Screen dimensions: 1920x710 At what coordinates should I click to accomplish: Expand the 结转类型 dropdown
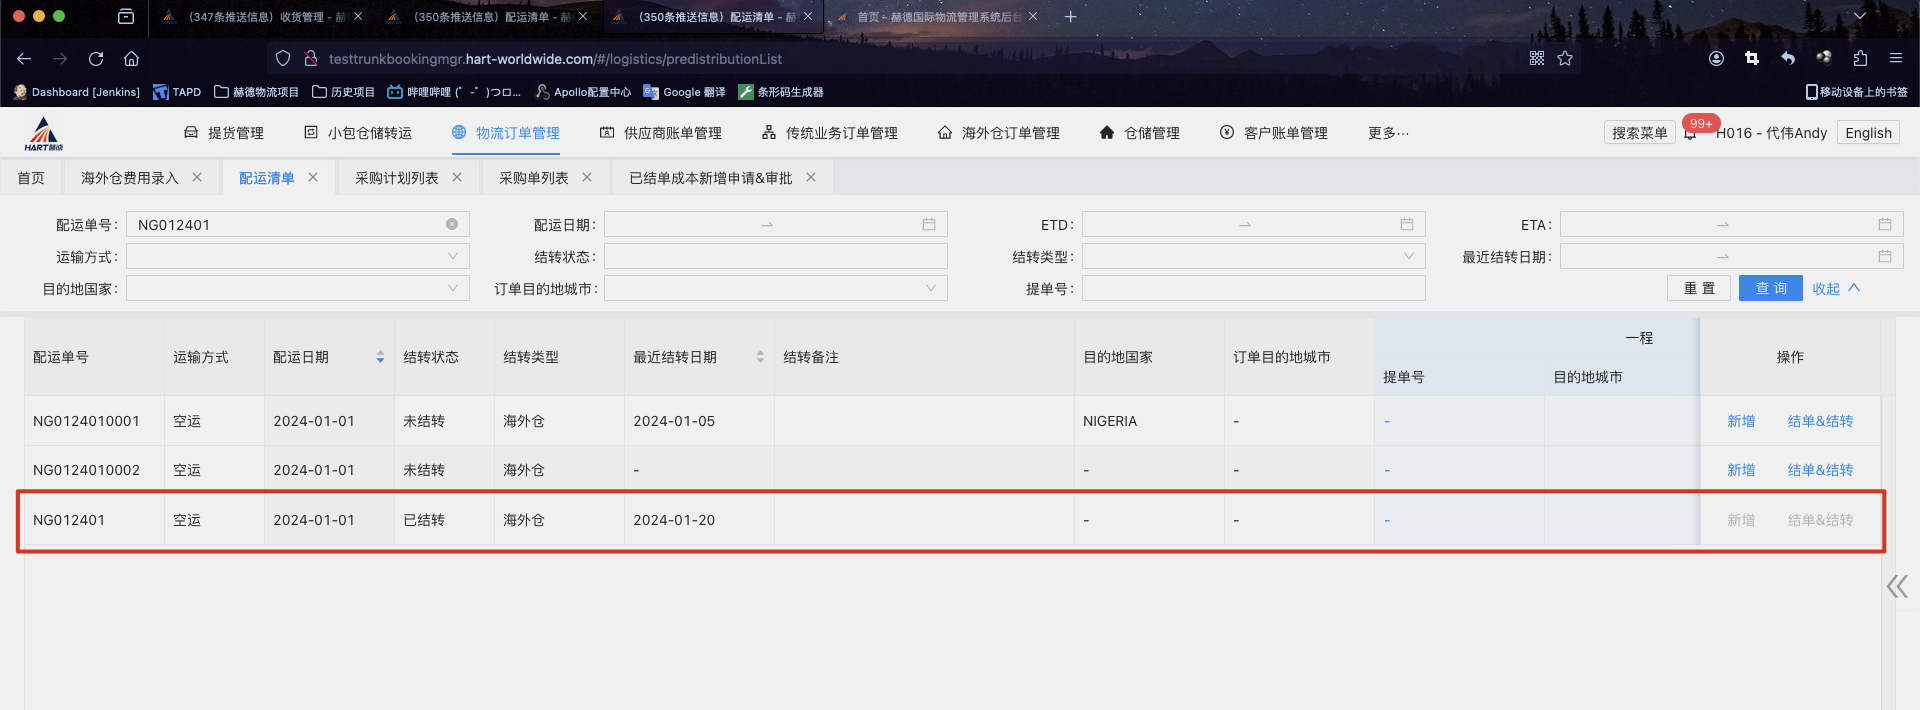click(1253, 257)
